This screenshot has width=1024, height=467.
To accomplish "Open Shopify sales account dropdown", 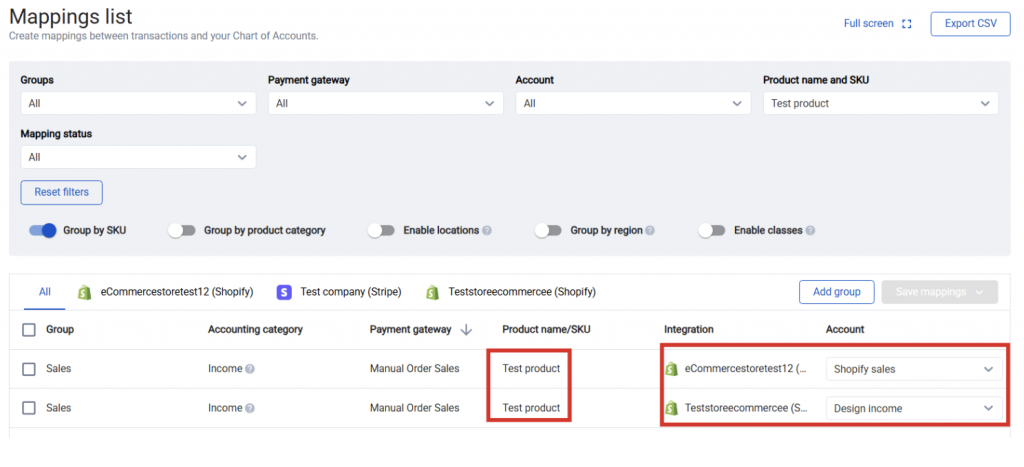I will click(x=914, y=369).
